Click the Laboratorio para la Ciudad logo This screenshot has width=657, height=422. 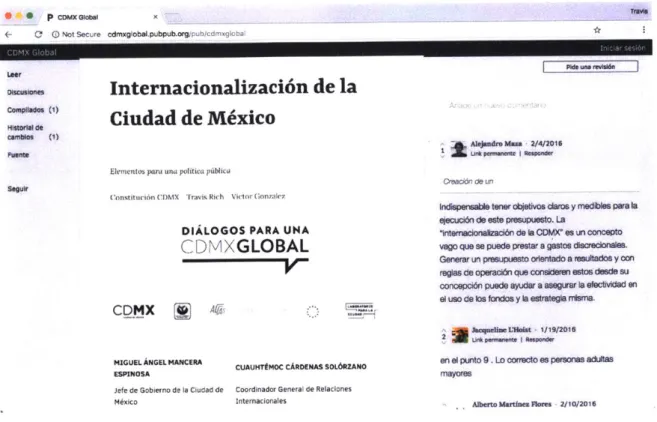360,311
